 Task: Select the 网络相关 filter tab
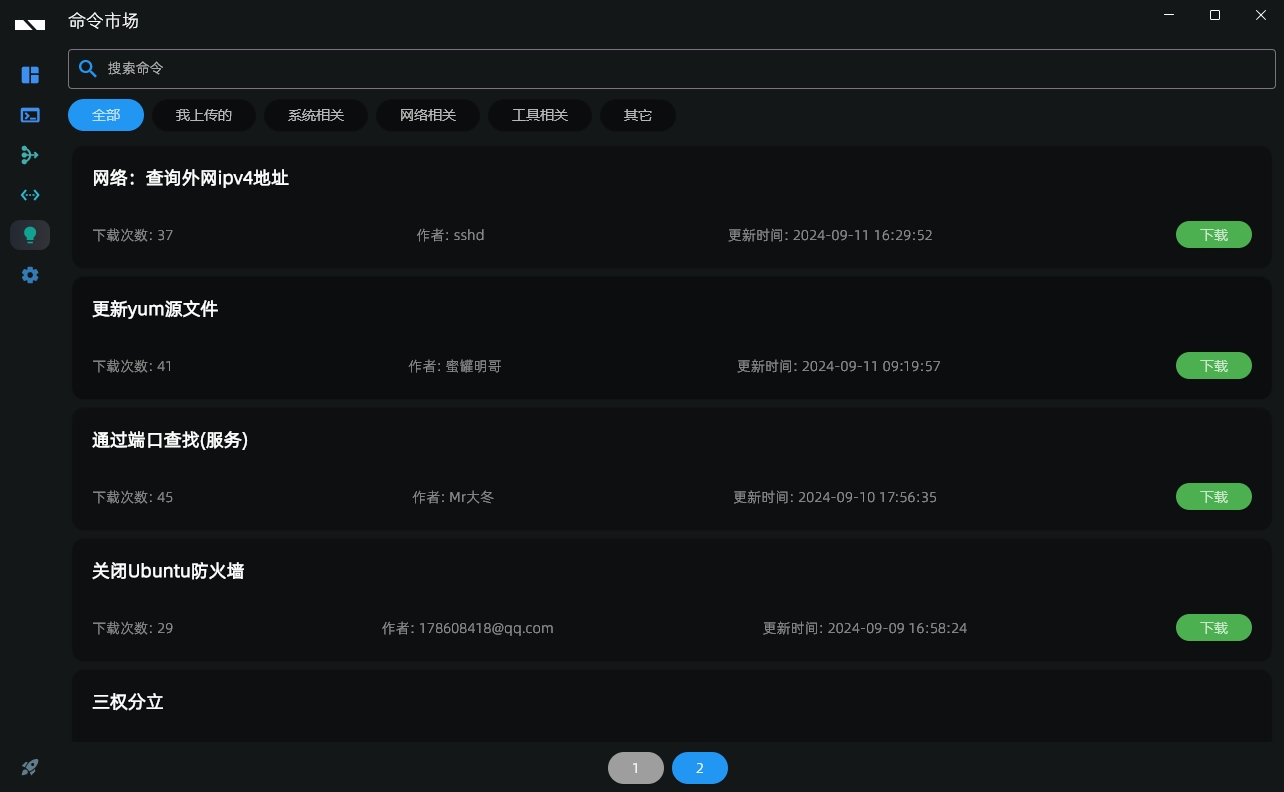click(428, 115)
